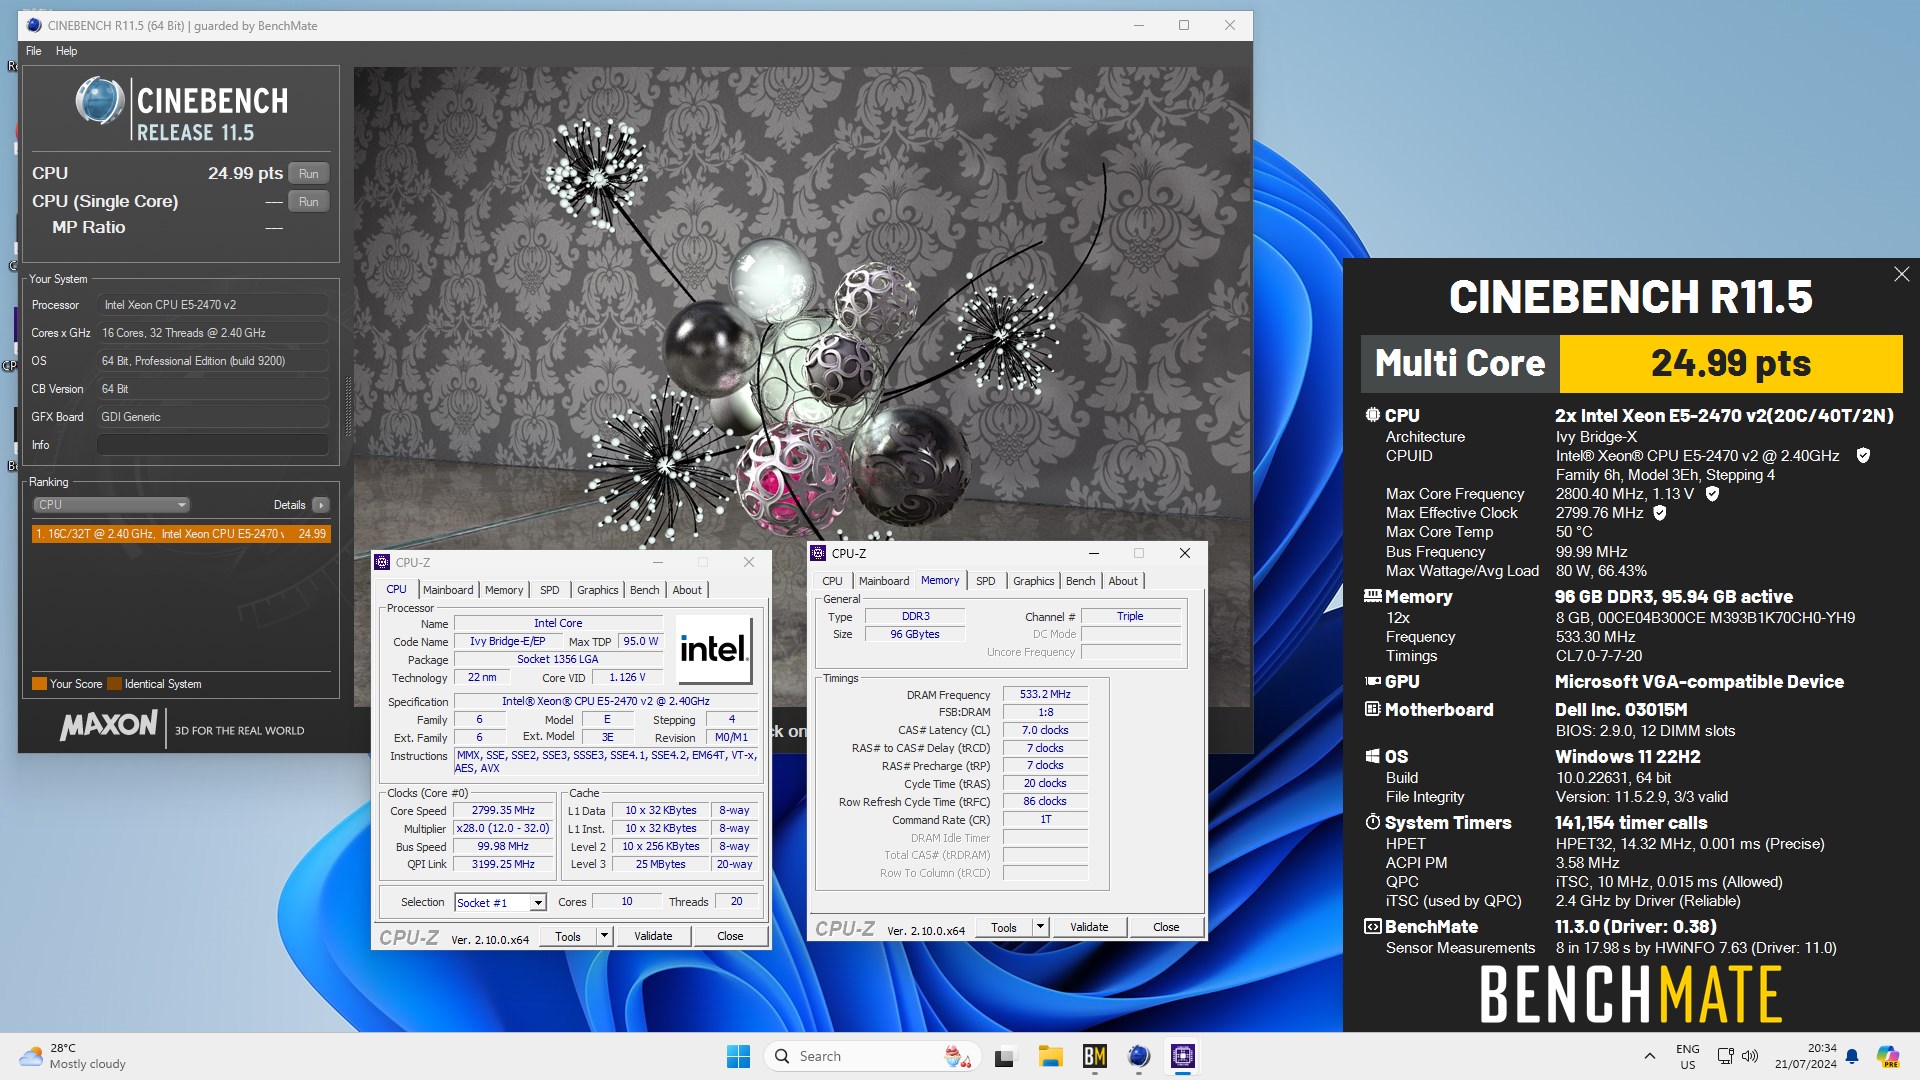1920x1080 pixels.
Task: Click the BenchMate OS Windows icon
Action: pos(1373,757)
